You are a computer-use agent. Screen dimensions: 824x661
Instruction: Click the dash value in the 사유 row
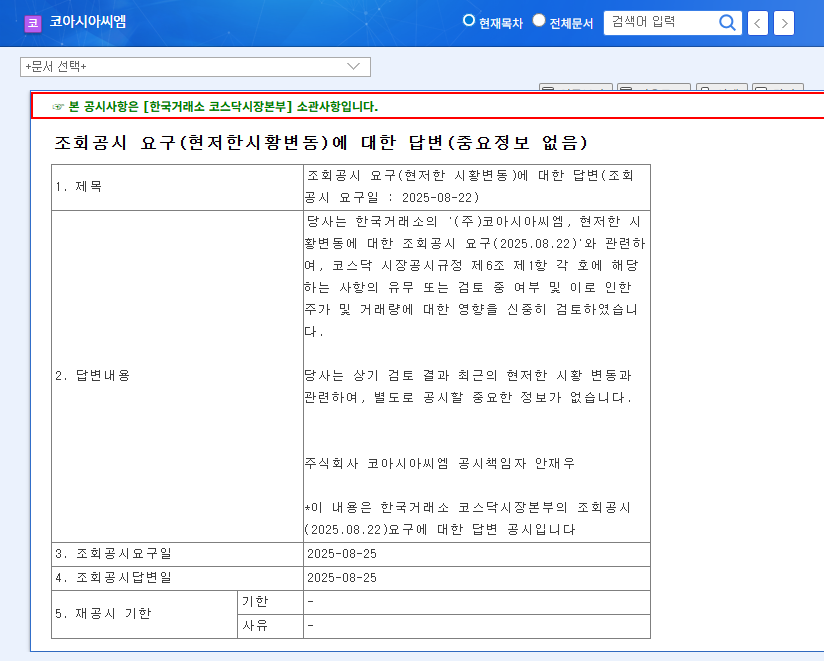pyautogui.click(x=311, y=625)
